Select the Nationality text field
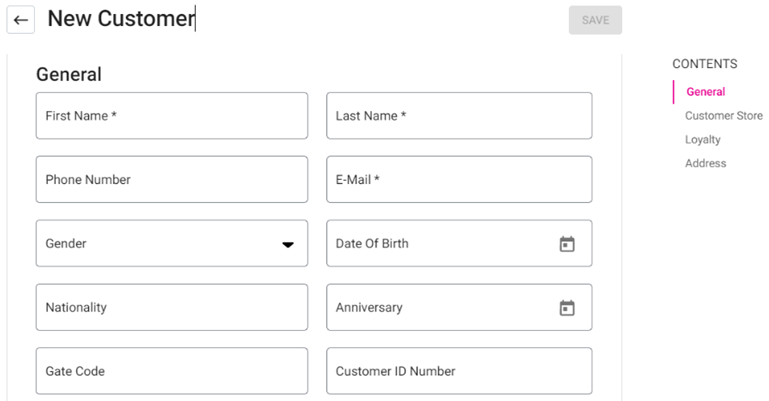769x401 pixels. tap(171, 308)
